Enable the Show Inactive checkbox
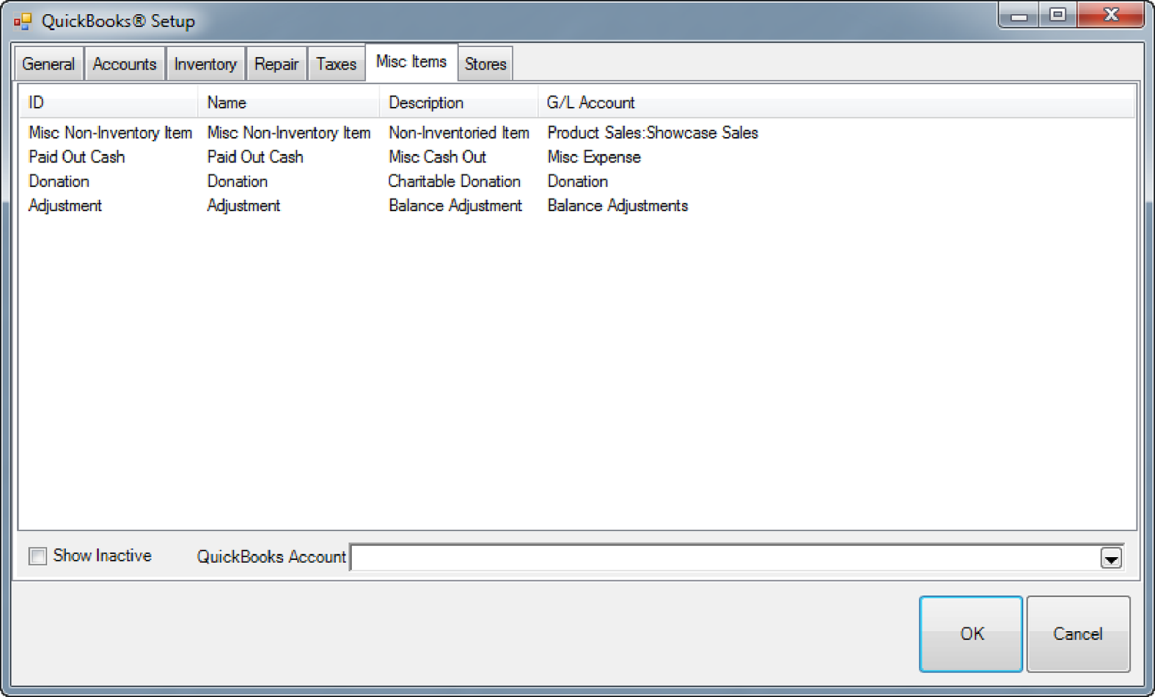 (38, 557)
